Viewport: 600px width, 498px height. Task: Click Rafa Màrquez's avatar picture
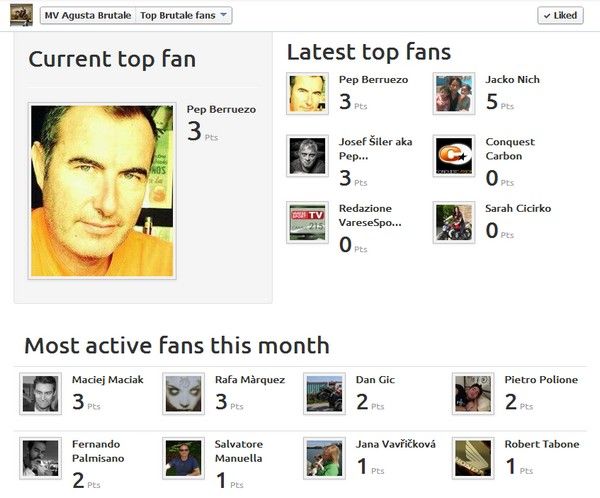[183, 394]
